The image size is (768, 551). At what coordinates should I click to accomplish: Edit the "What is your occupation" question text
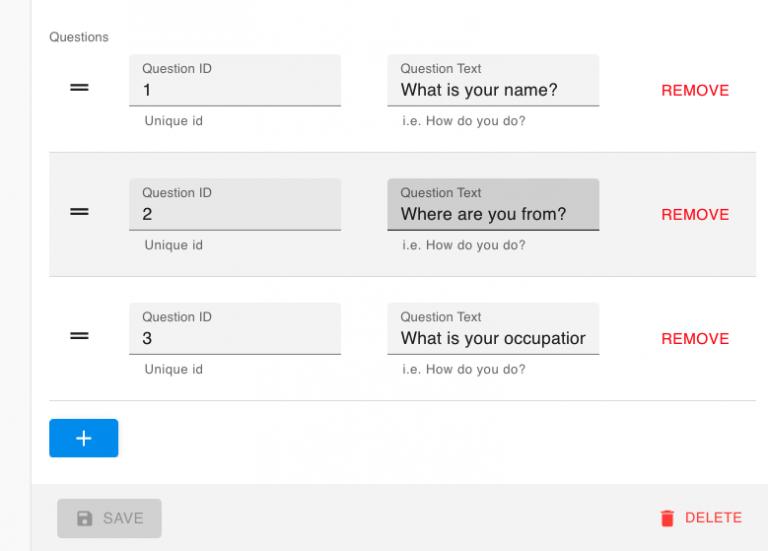point(493,329)
